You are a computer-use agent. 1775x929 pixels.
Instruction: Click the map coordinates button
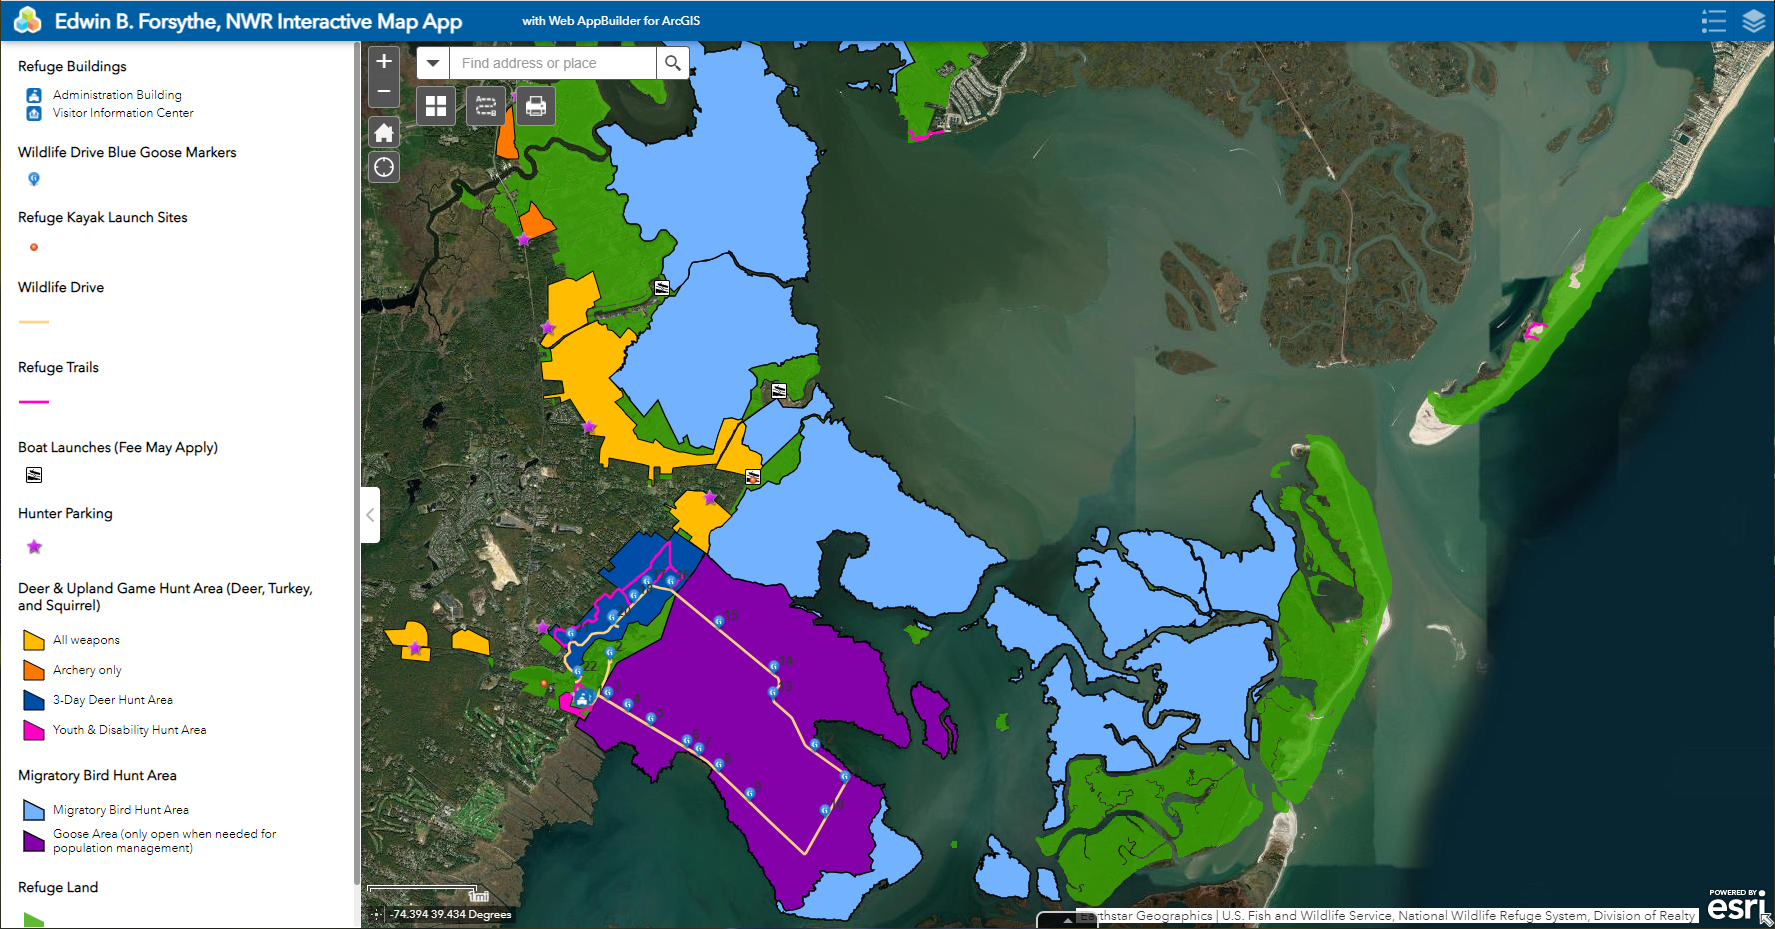(377, 914)
